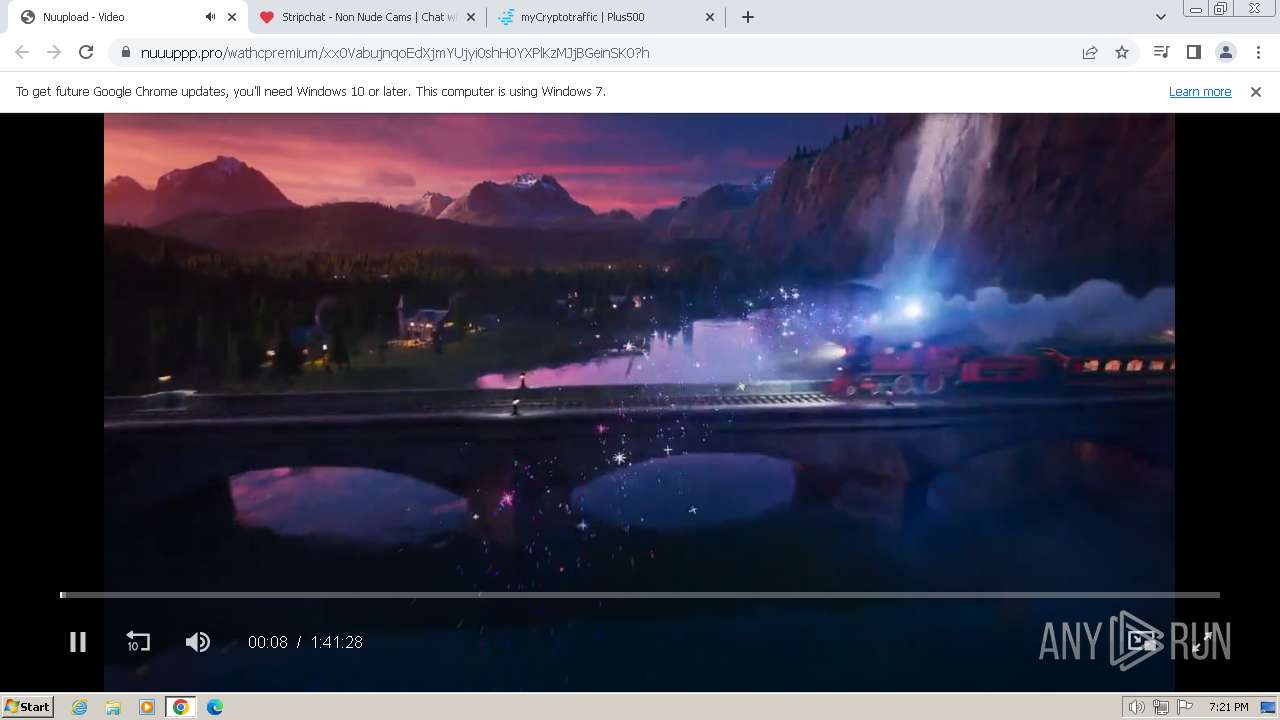This screenshot has height=720, width=1280.
Task: Dismiss the Chrome update notification bar
Action: (1256, 91)
